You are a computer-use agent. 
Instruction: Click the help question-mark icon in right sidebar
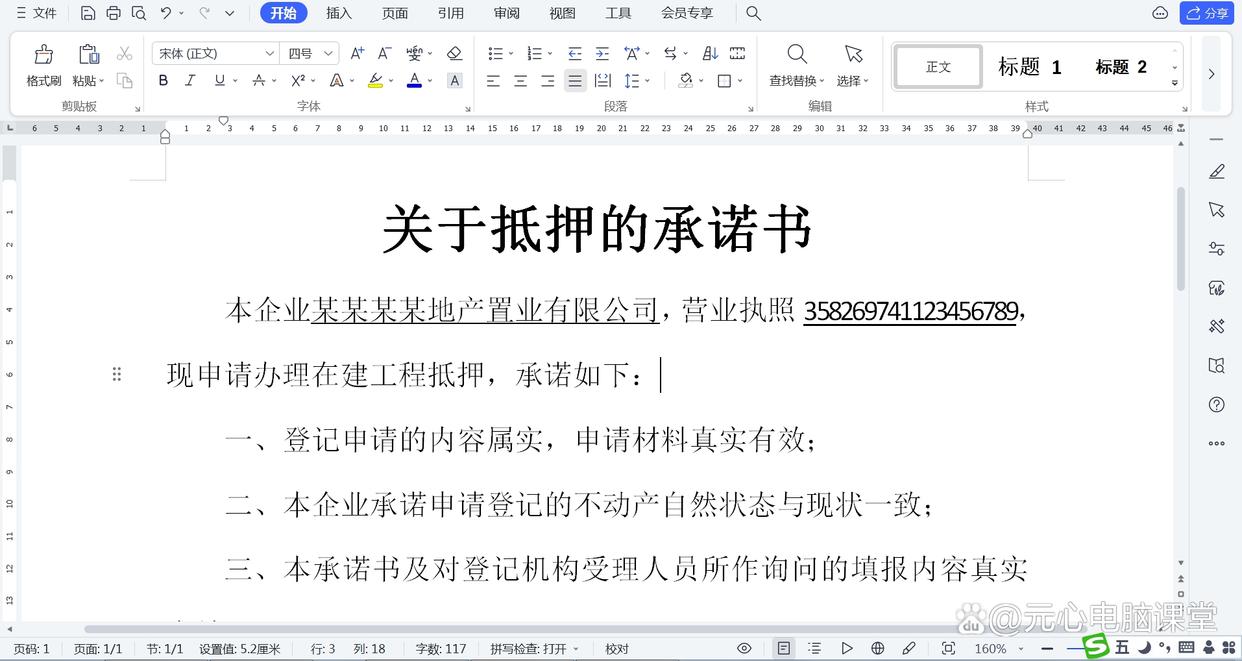(1217, 405)
